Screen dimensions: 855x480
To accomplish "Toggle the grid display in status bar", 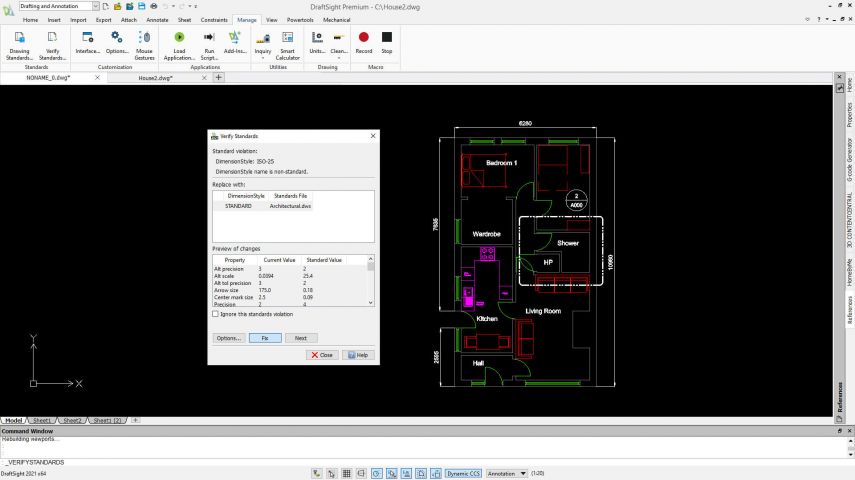I will click(x=346, y=473).
